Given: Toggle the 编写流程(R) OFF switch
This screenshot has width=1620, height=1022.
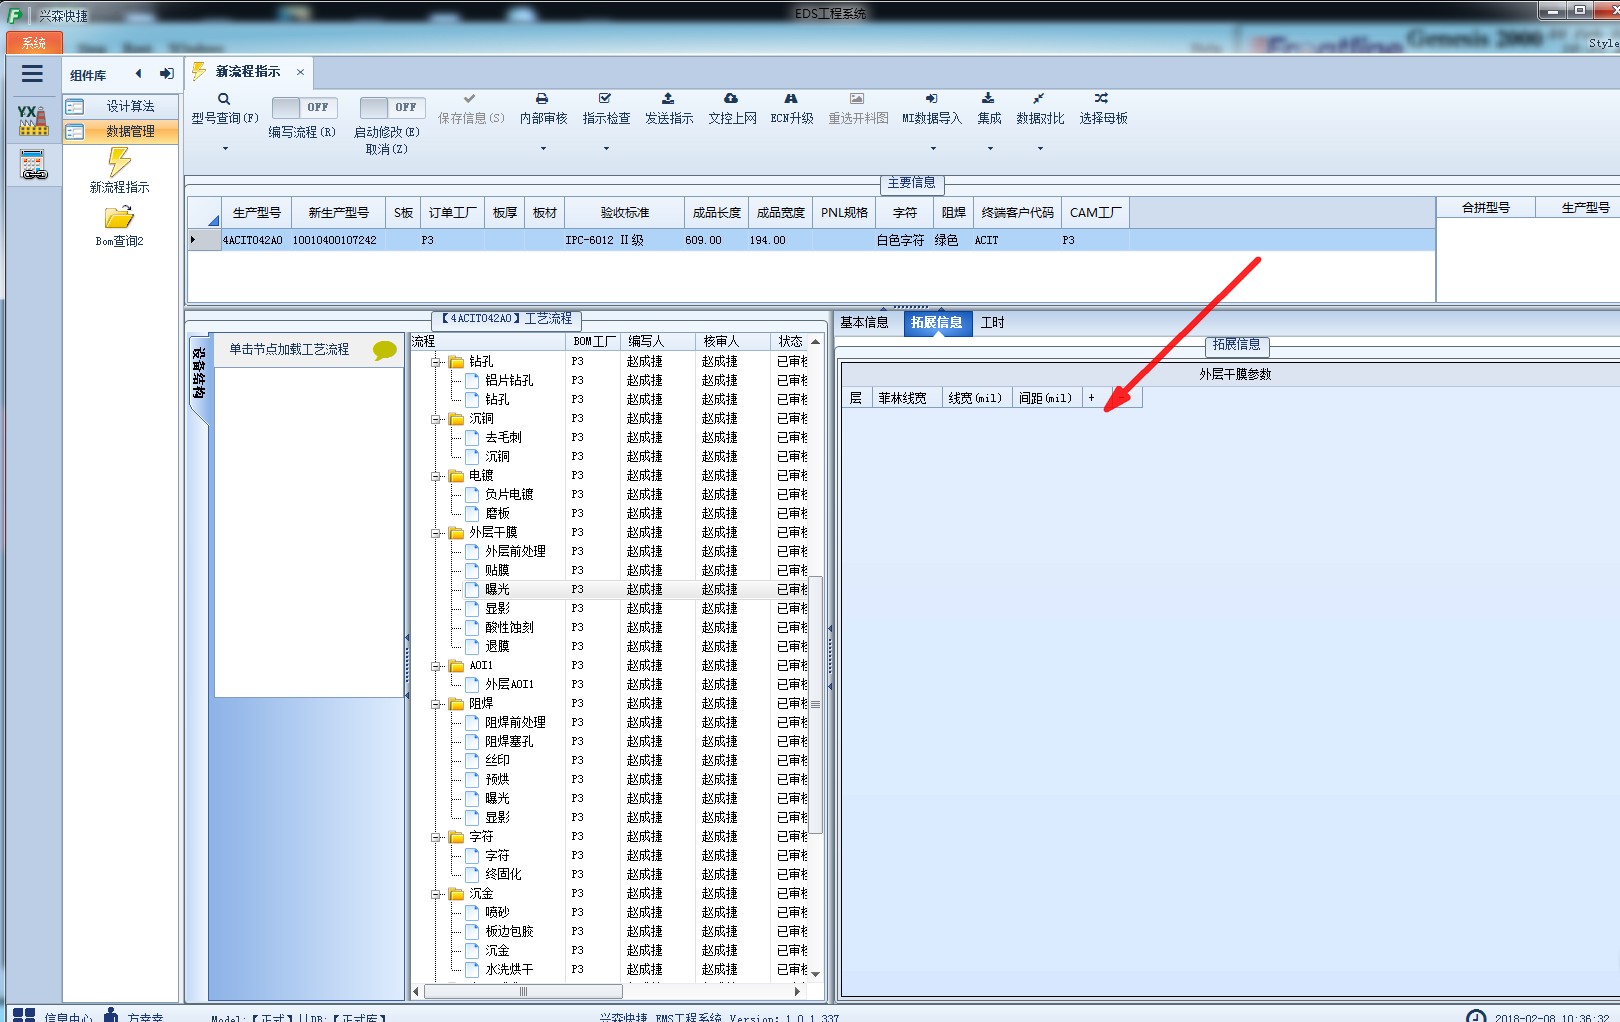Looking at the screenshot, I should click(304, 107).
